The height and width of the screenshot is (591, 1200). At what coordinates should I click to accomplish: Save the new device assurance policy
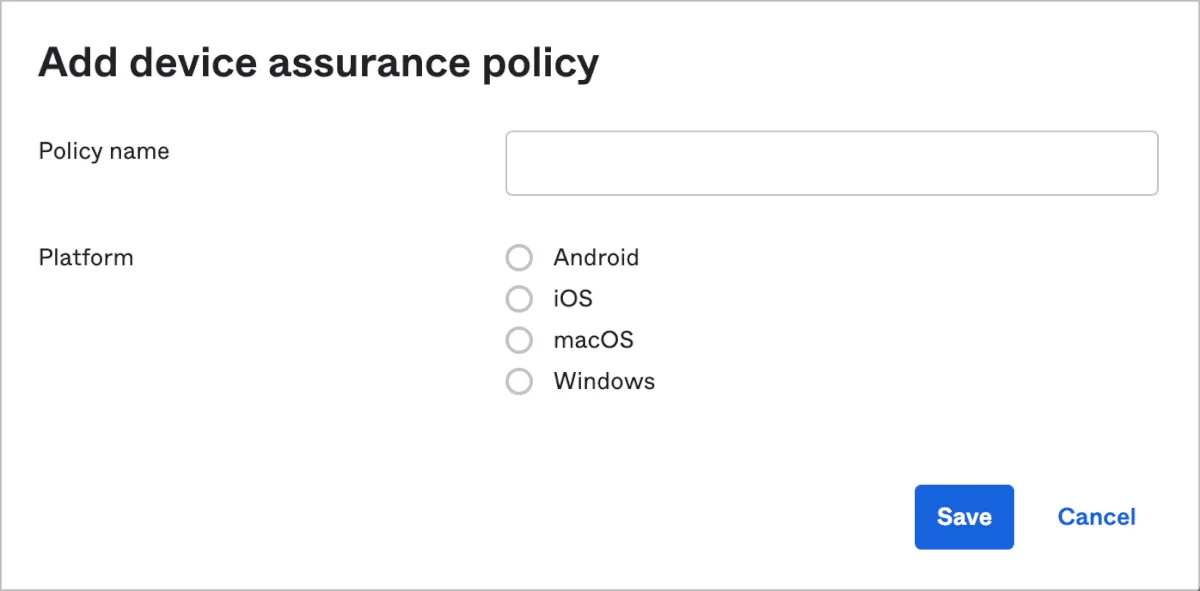(x=964, y=517)
